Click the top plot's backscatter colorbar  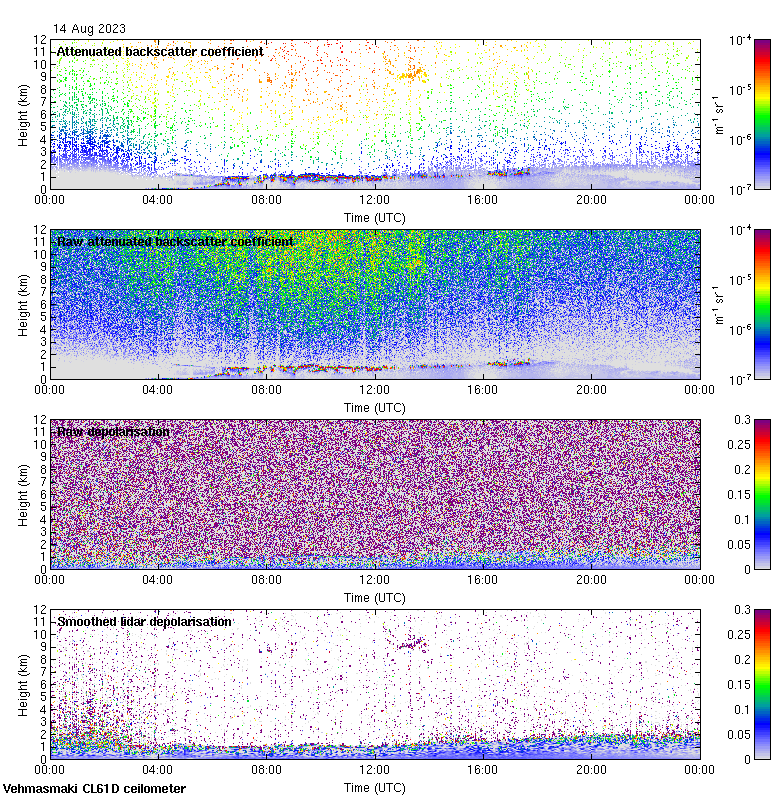click(x=762, y=114)
